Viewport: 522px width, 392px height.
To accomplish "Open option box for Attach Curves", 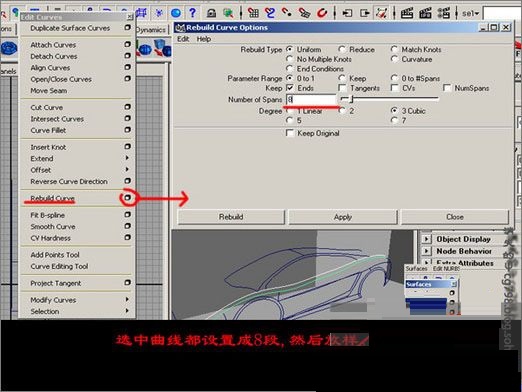I will click(x=127, y=44).
